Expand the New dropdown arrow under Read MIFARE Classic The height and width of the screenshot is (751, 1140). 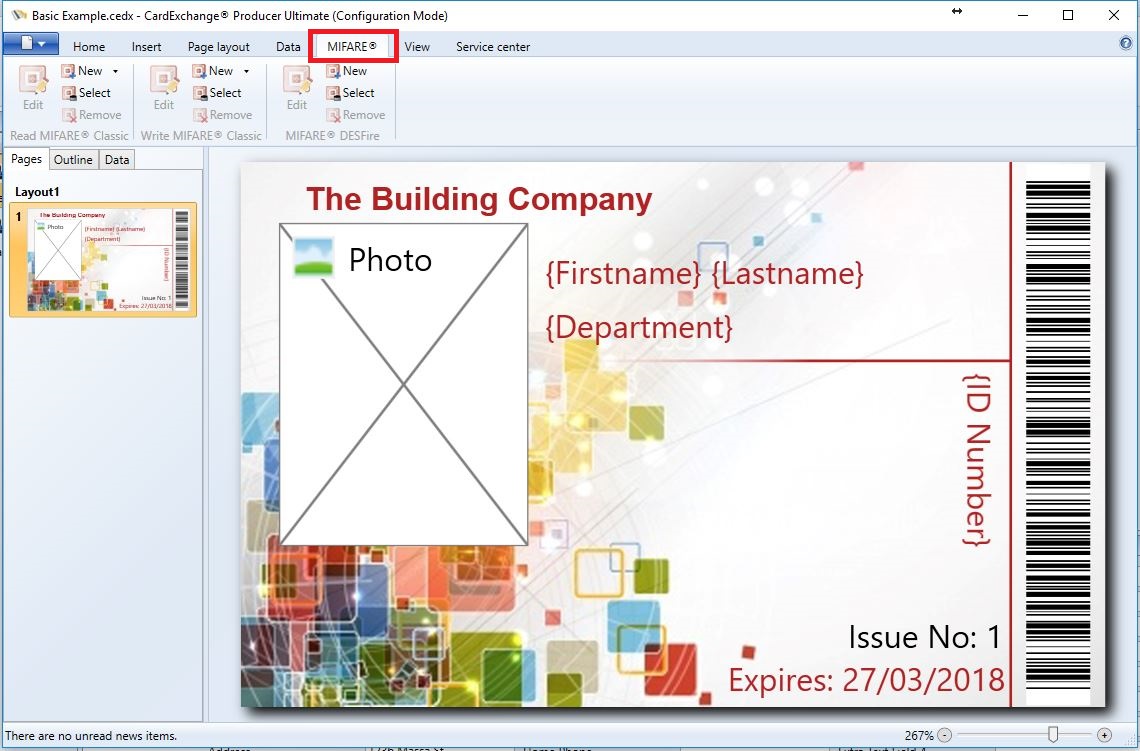pyautogui.click(x=115, y=71)
